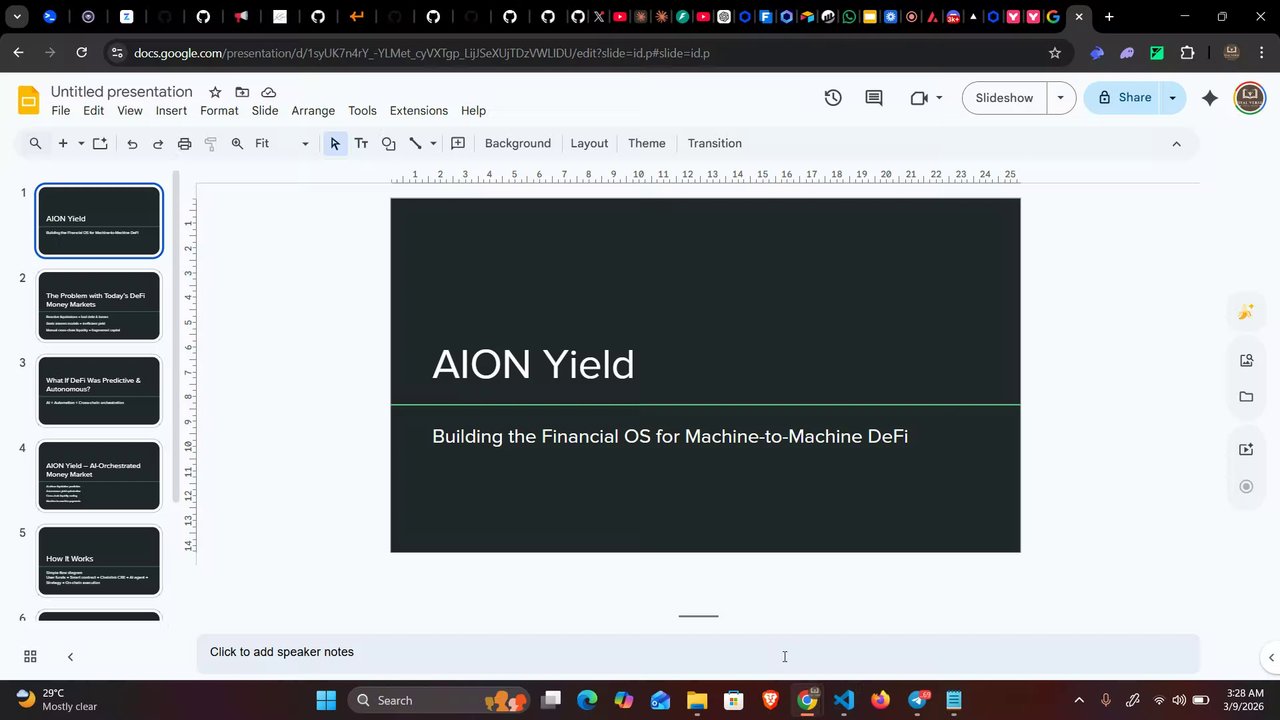Click the Print icon
This screenshot has width=1280, height=720.
click(184, 144)
